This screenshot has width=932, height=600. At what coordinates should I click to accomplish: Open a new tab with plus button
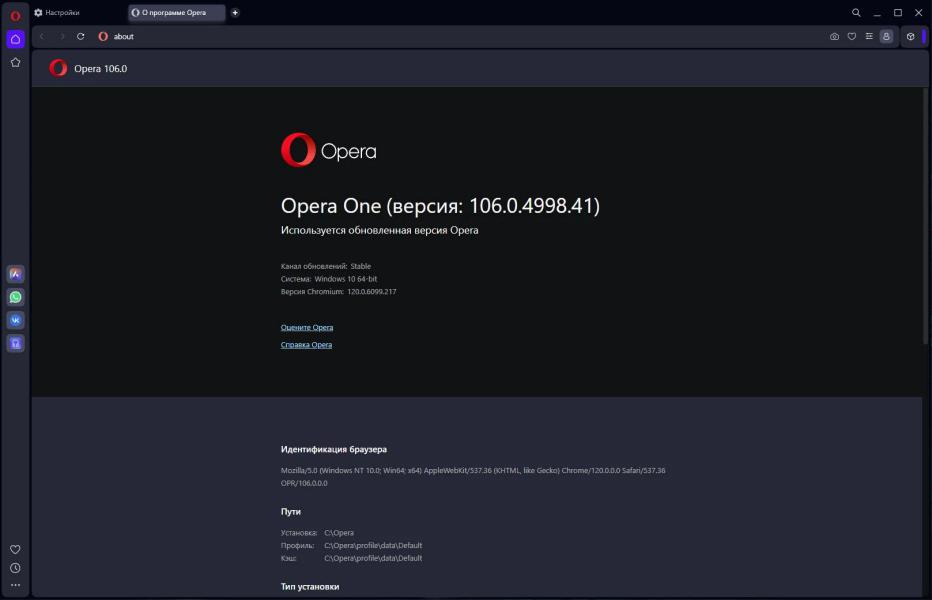click(235, 12)
